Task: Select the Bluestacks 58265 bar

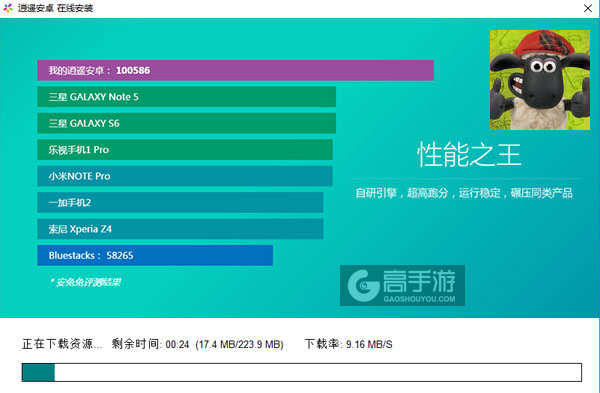Action: point(155,255)
